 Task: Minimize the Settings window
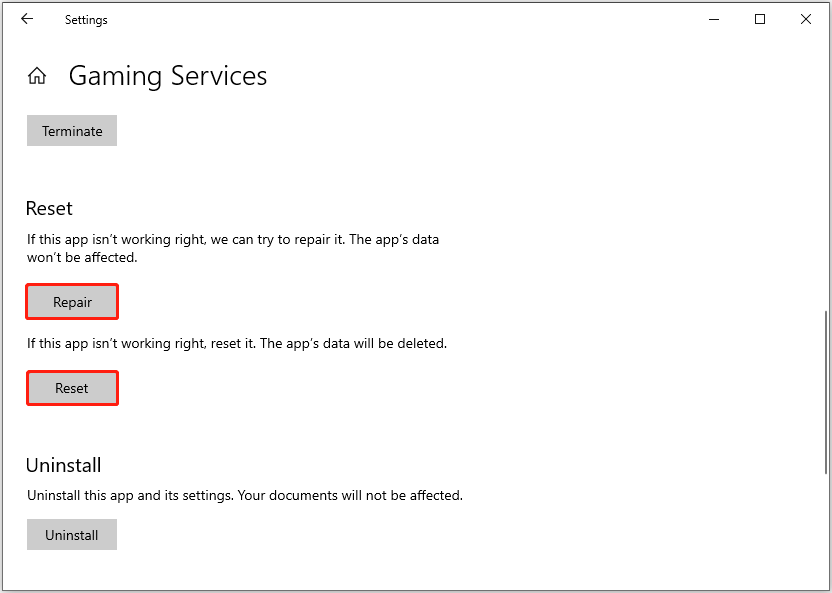tap(713, 19)
